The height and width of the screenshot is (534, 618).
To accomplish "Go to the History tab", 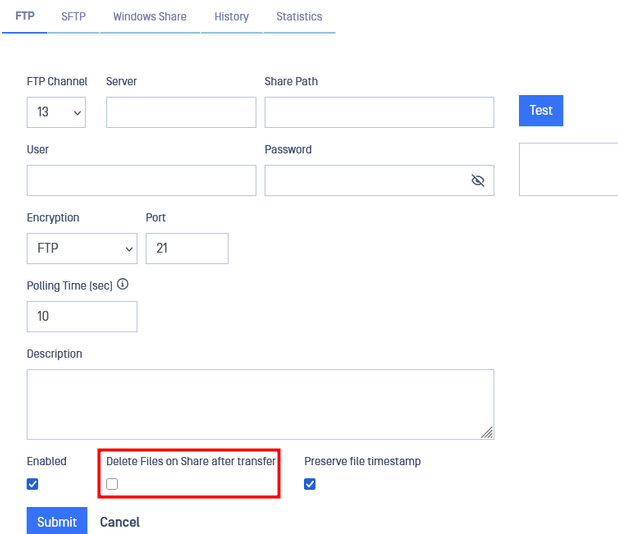I will (x=232, y=17).
